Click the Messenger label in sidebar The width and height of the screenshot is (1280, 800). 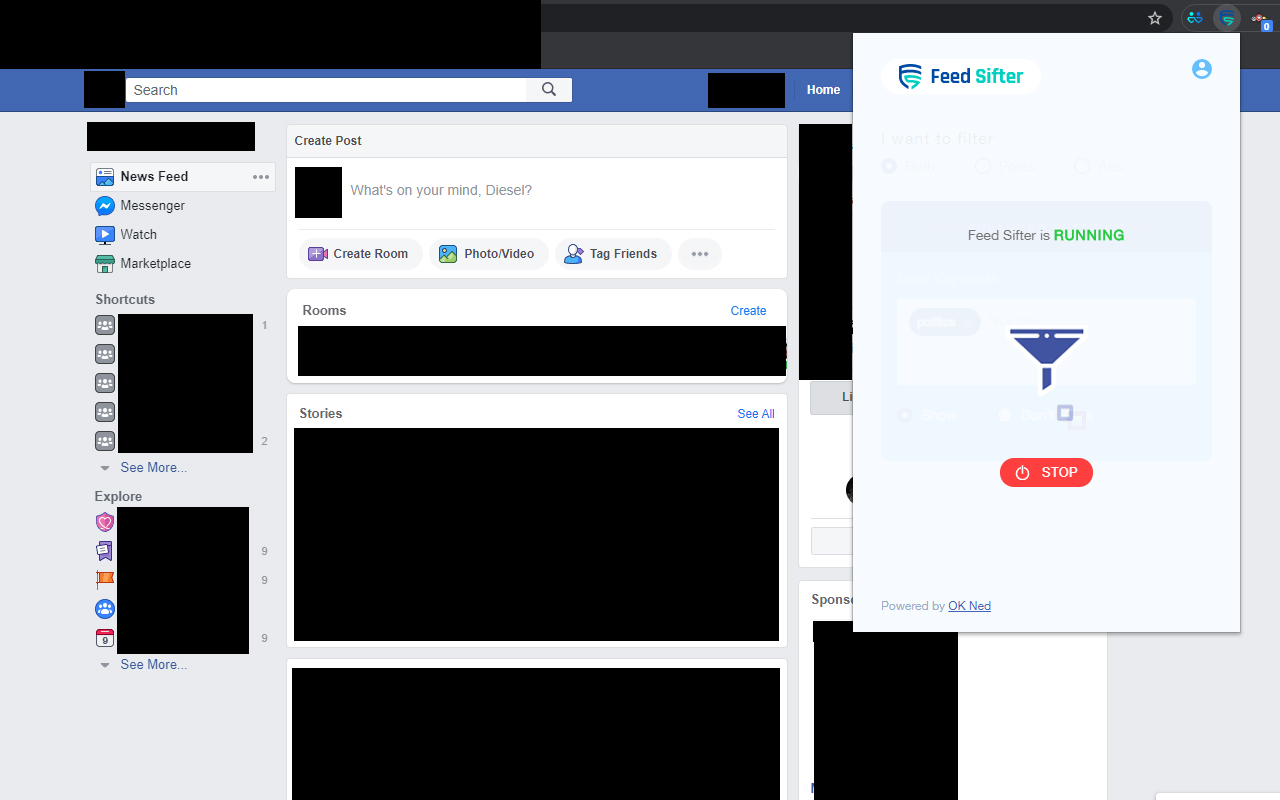[153, 206]
